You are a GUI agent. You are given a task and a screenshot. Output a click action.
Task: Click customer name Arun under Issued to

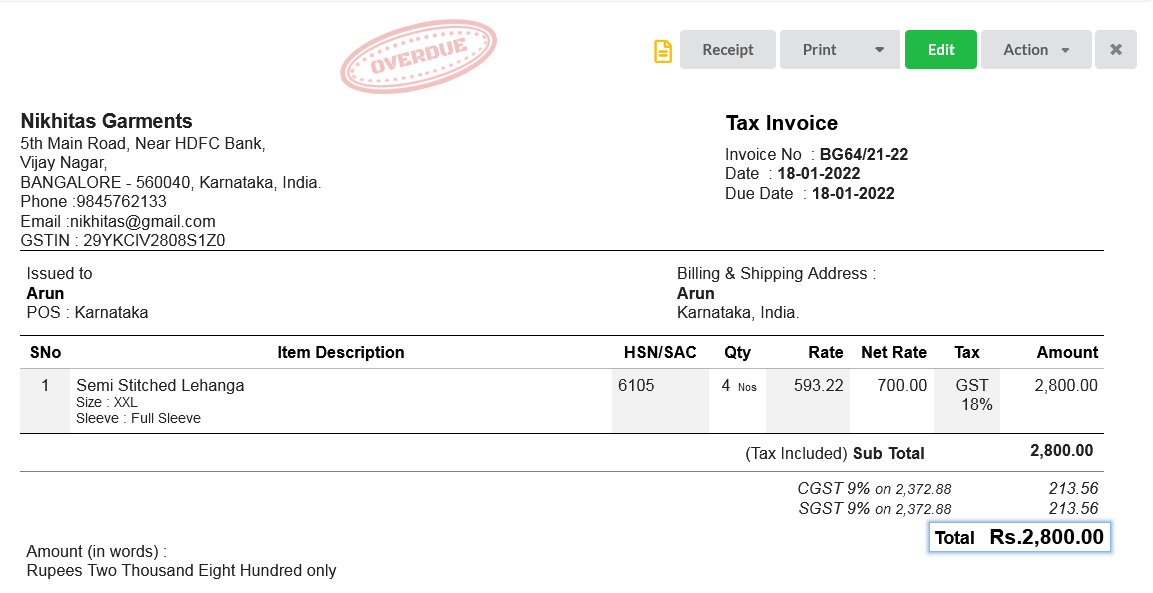point(46,294)
